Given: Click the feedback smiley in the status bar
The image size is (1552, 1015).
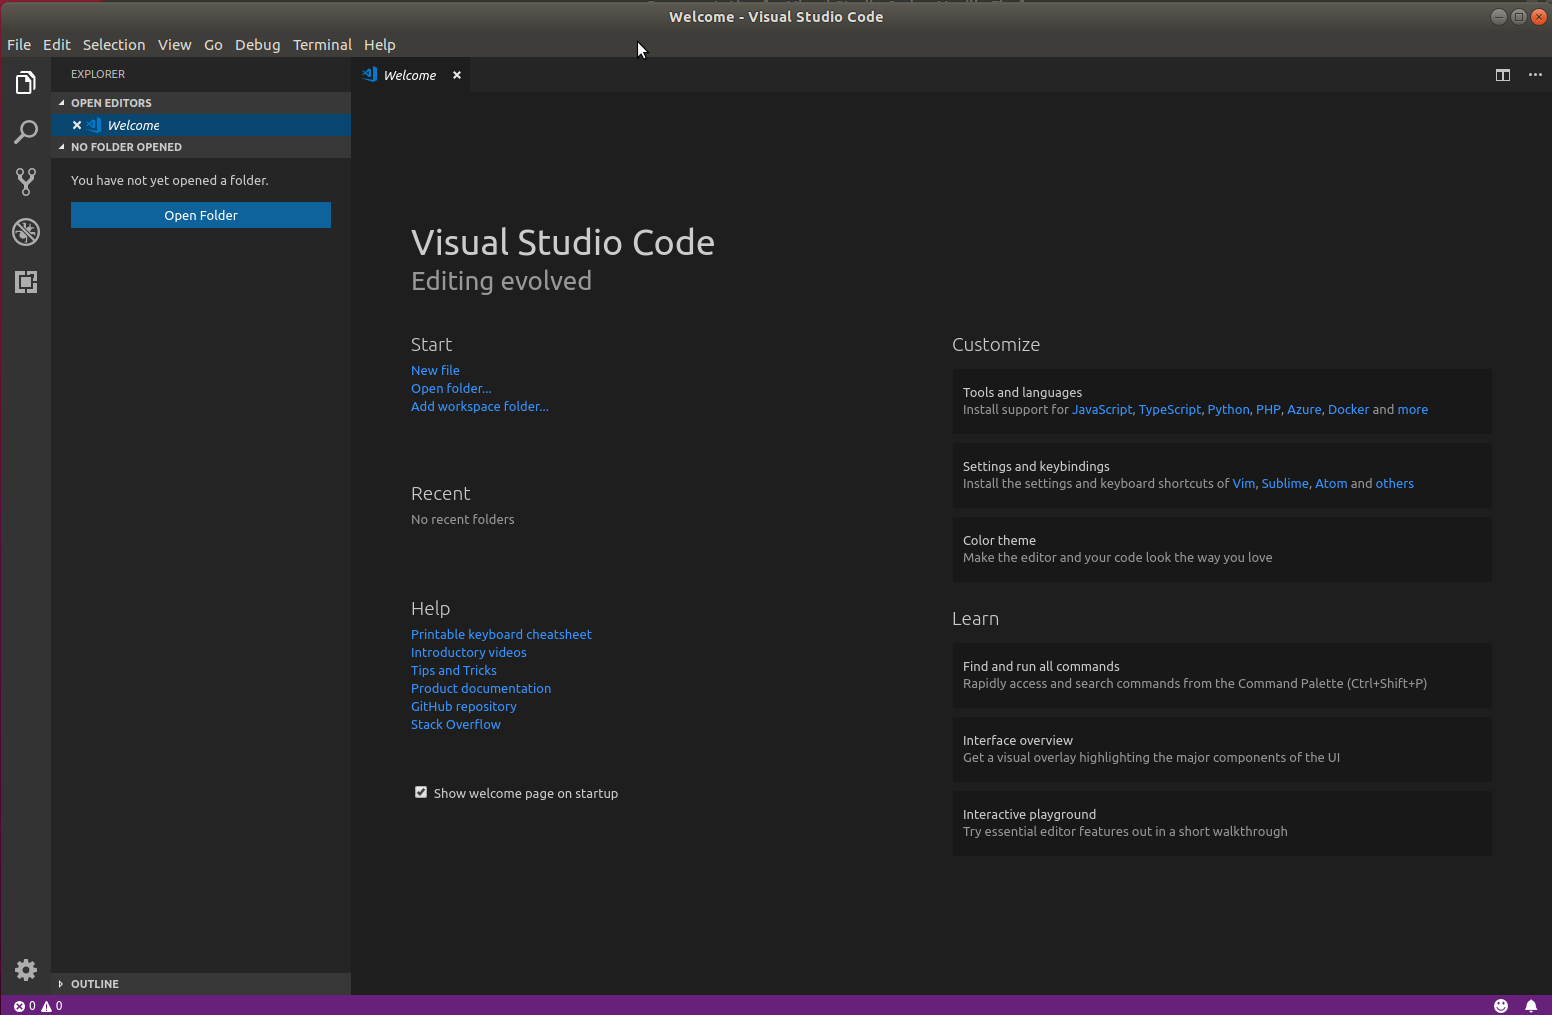Looking at the screenshot, I should 1500,1005.
